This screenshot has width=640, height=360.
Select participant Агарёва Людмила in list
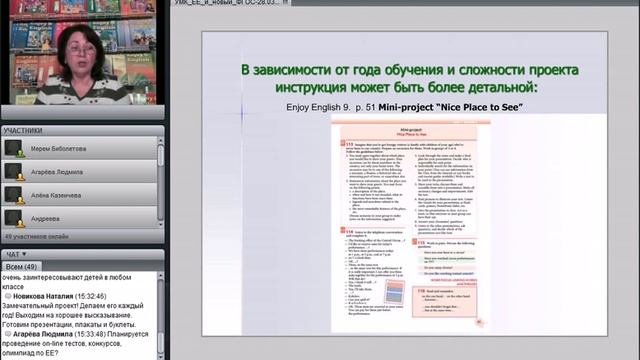coord(80,172)
